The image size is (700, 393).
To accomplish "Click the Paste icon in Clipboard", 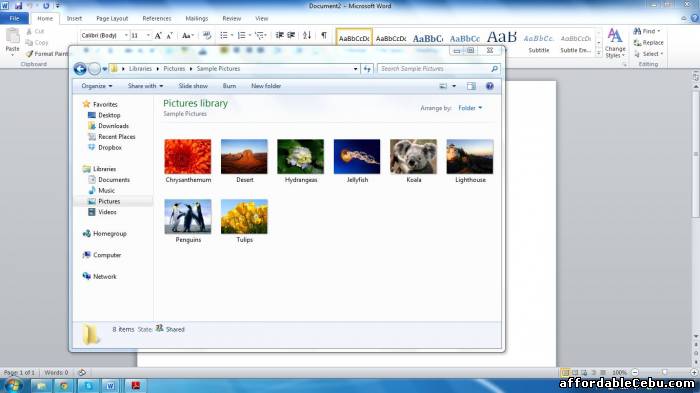I will (x=12, y=40).
